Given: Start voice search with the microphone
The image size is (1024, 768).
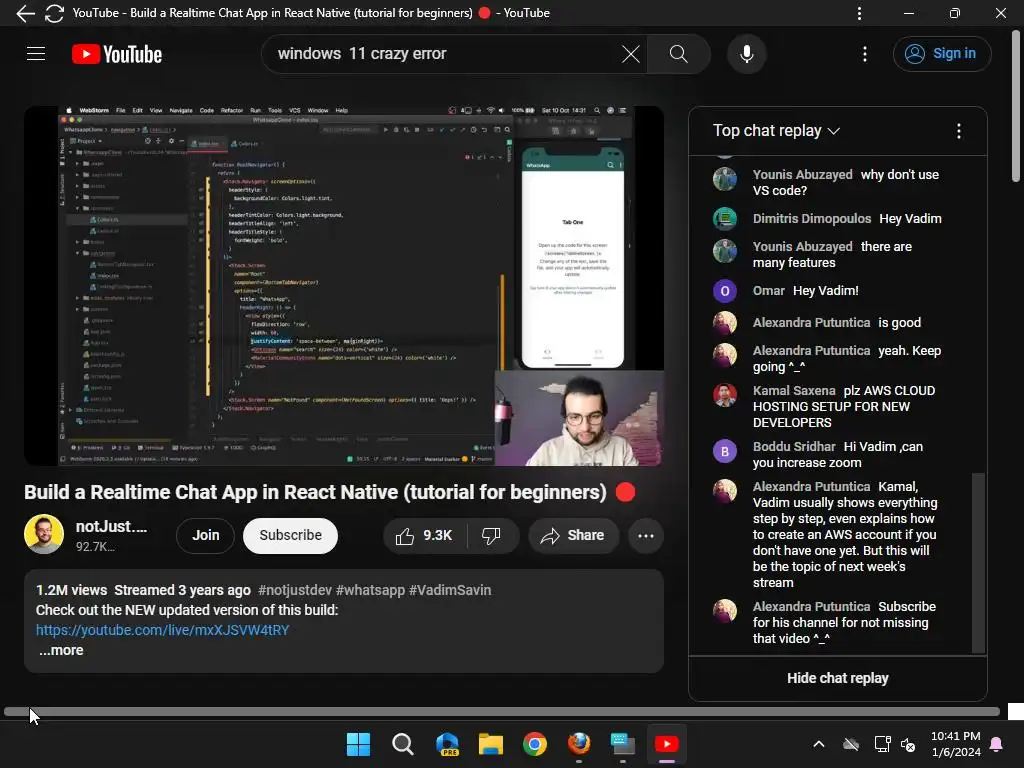Looking at the screenshot, I should click(x=746, y=54).
